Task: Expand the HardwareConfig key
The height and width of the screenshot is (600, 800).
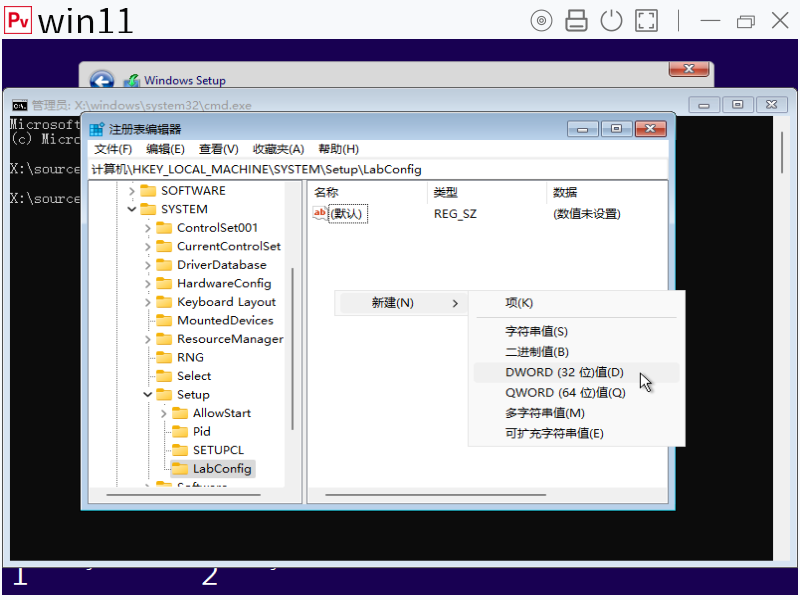Action: click(x=147, y=284)
